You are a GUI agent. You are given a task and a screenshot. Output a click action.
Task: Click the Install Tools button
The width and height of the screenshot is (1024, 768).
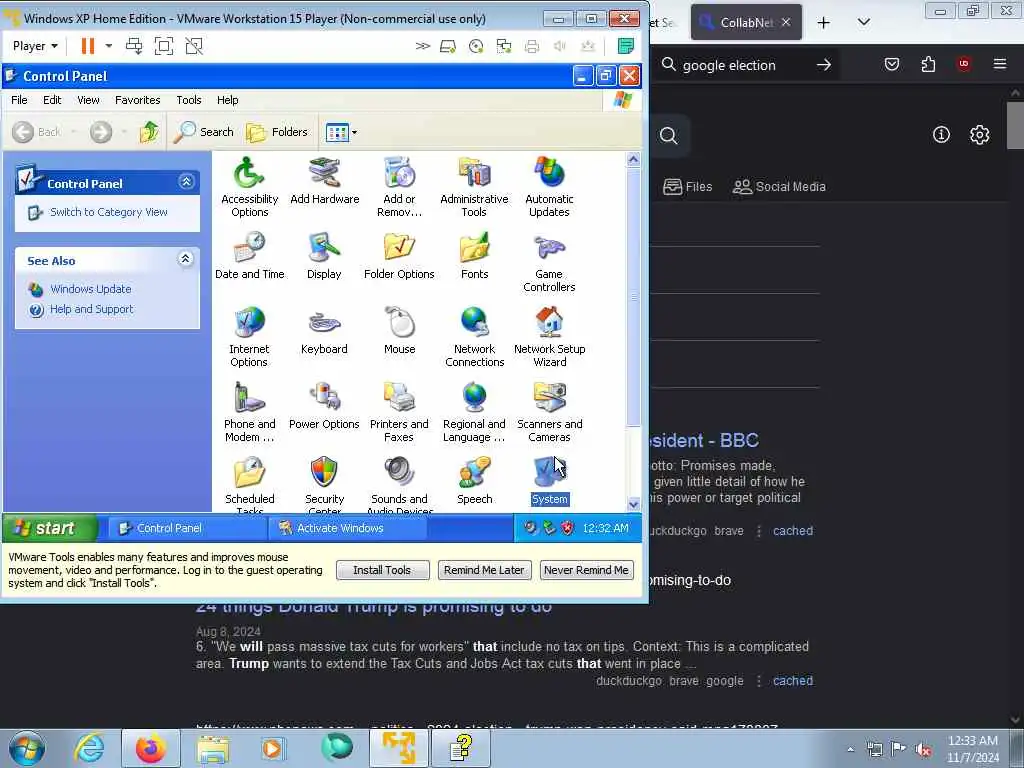(x=382, y=570)
